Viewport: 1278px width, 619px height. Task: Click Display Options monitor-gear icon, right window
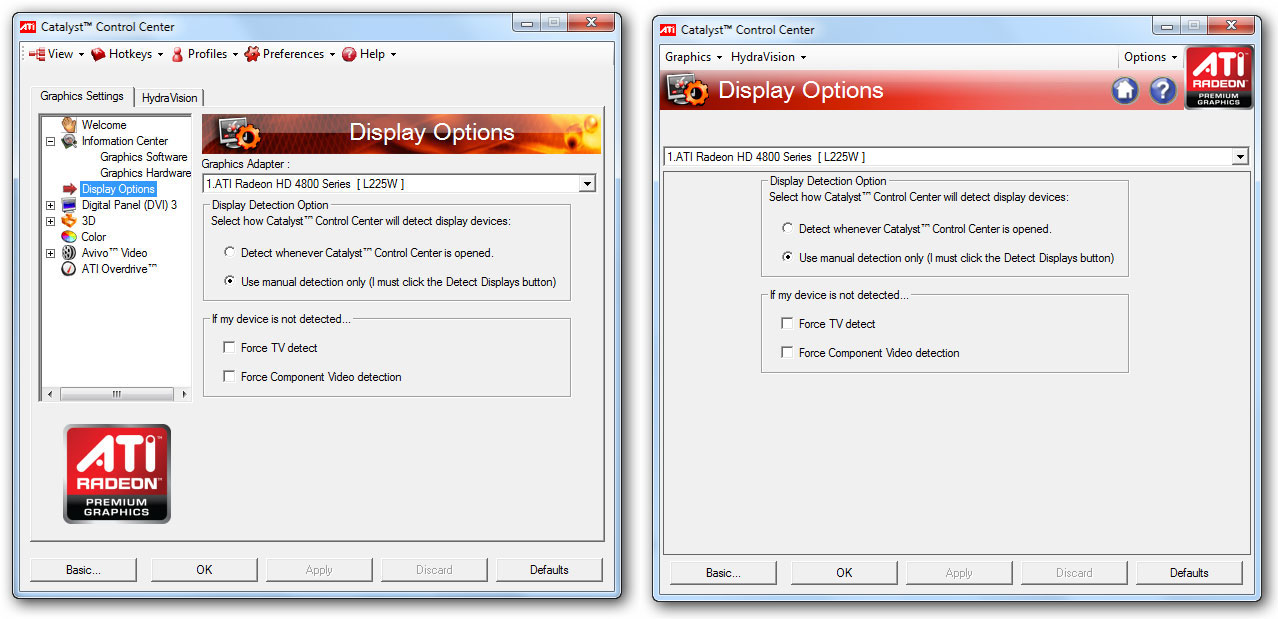pos(687,90)
